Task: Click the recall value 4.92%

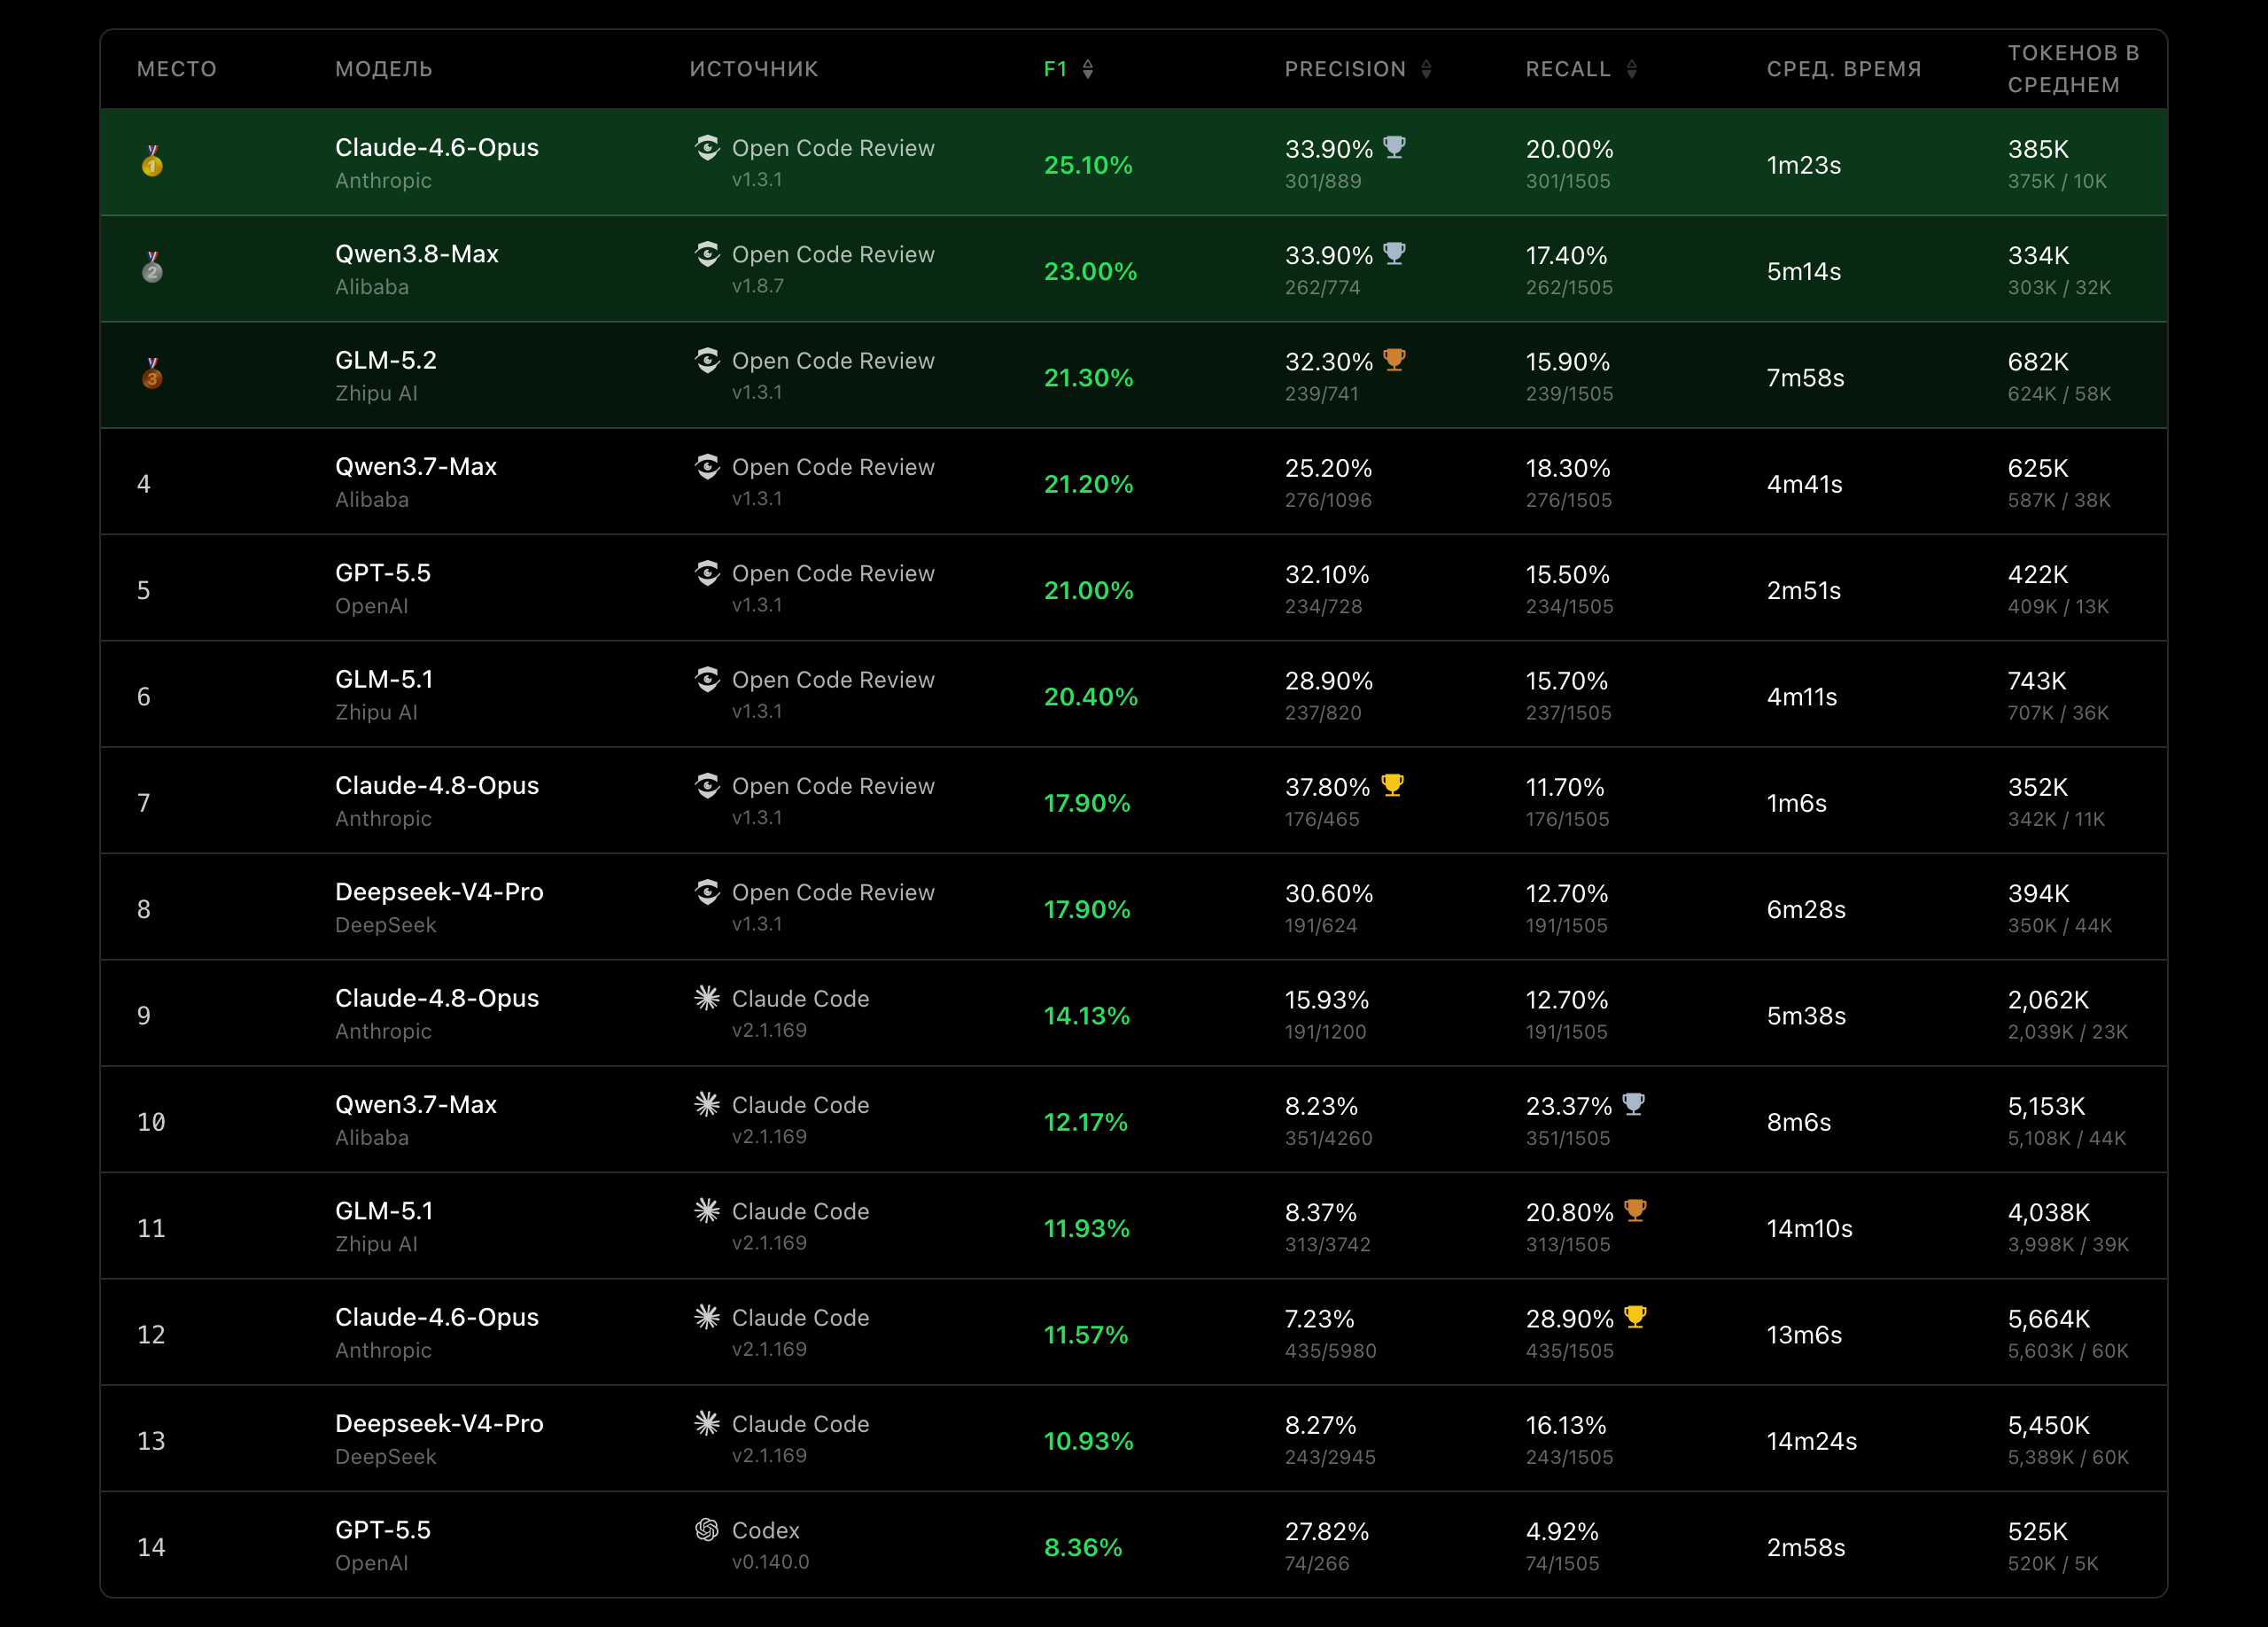Action: pos(1562,1531)
